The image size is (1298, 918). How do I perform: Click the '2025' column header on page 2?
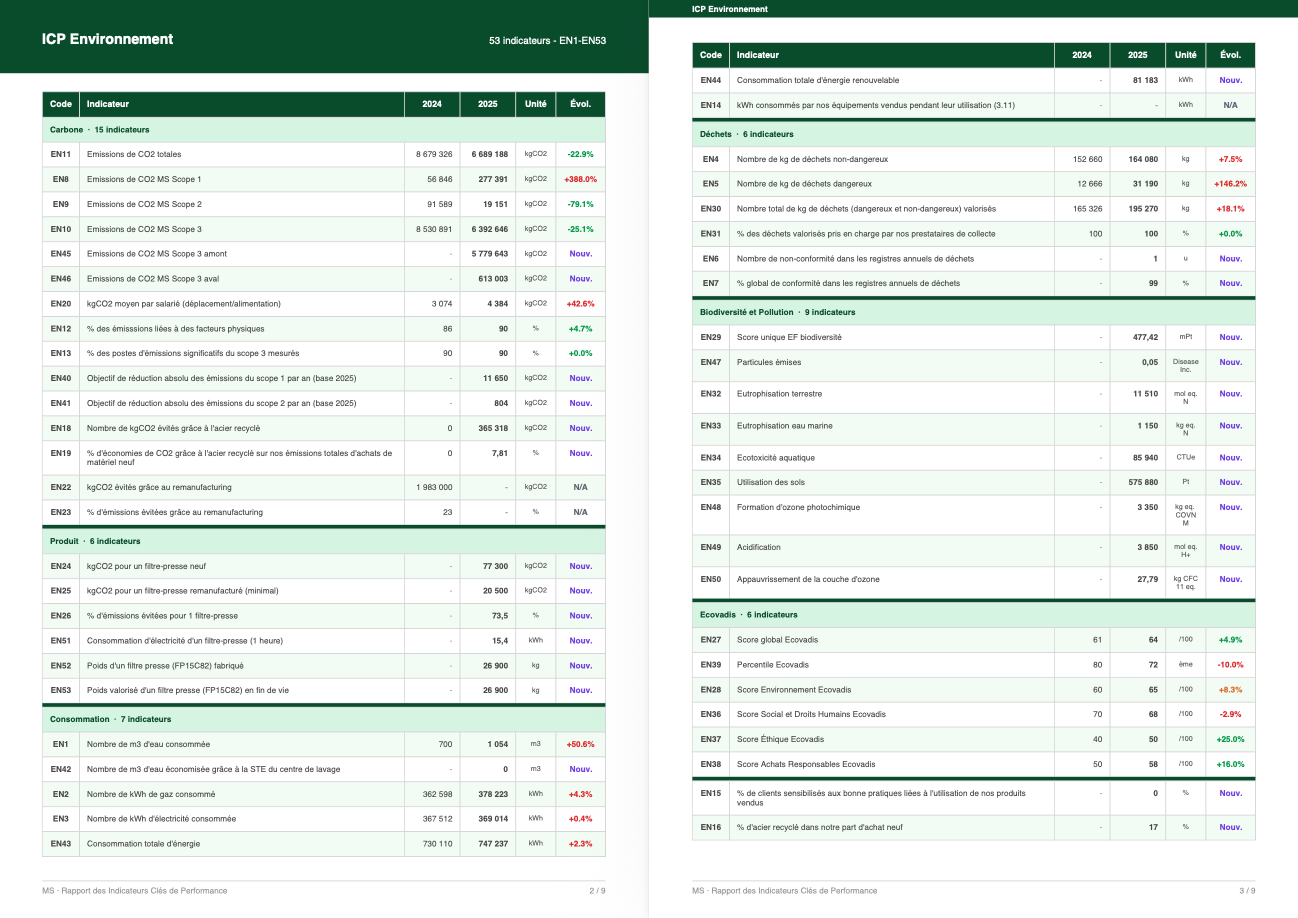pos(488,104)
